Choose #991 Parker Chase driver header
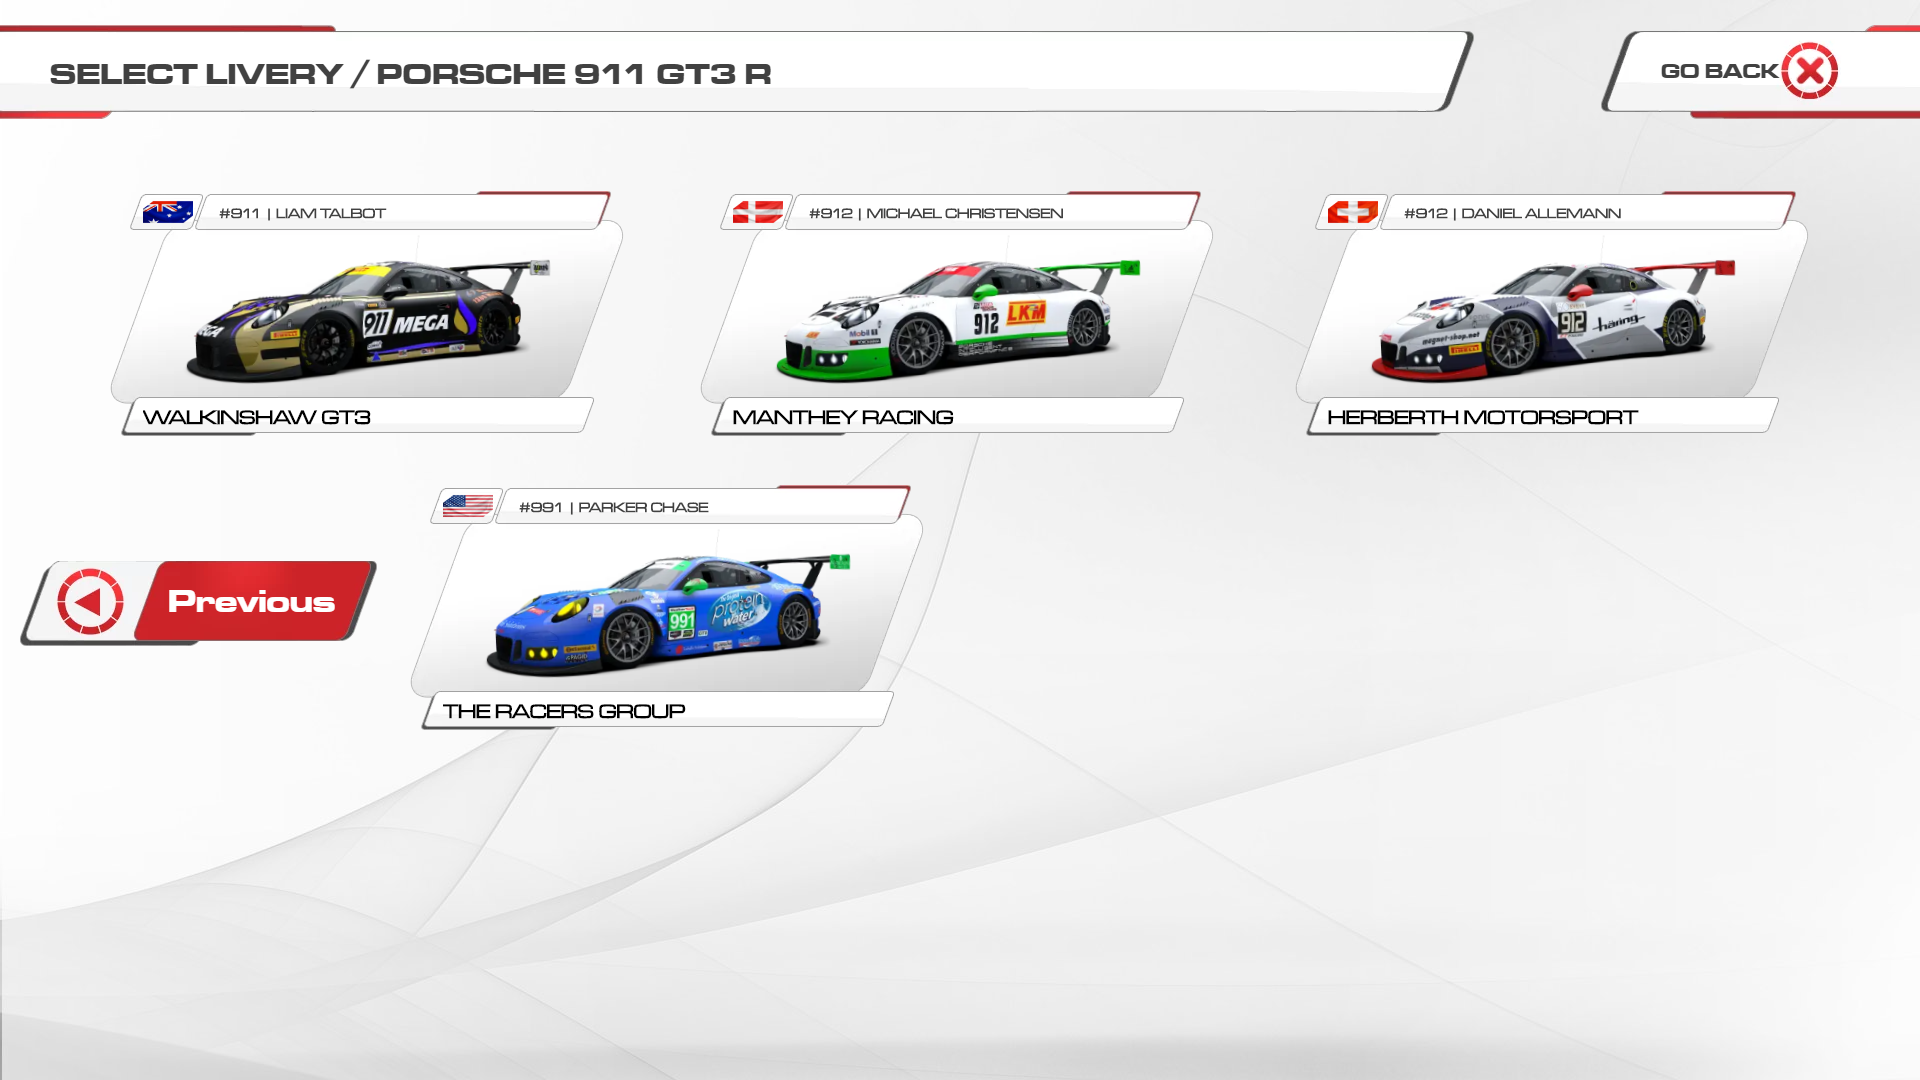This screenshot has height=1080, width=1920. click(613, 507)
